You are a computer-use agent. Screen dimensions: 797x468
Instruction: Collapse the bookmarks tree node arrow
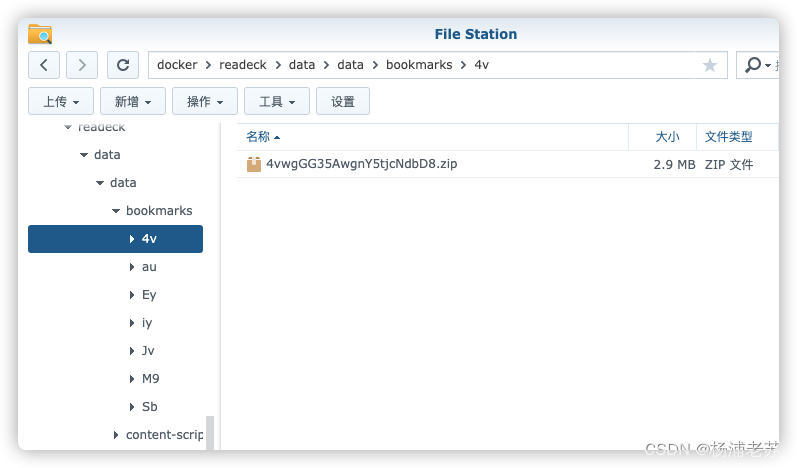[x=116, y=211]
